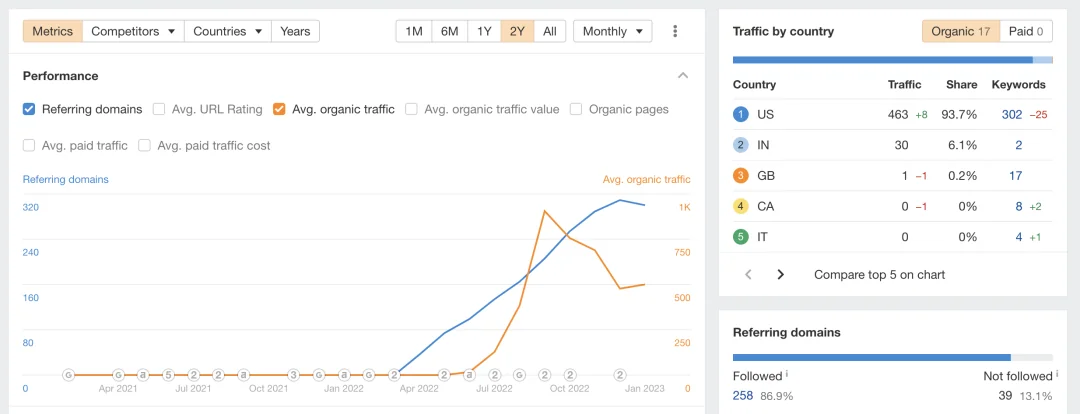Viewport: 1080px width, 414px height.
Task: Click the GB share value 0.2%
Action: click(963, 176)
